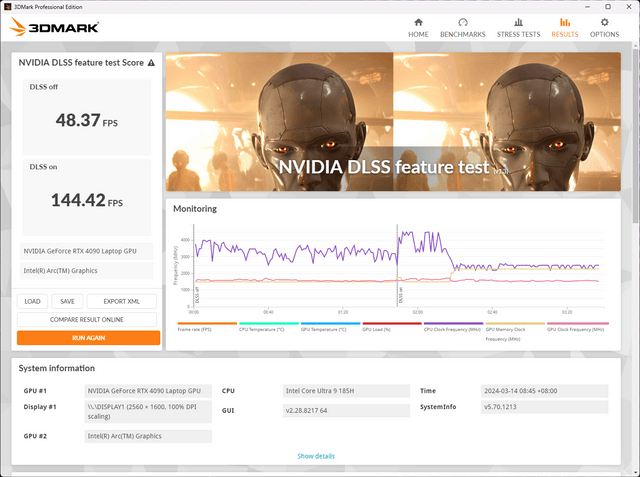Click the 3DMark app icon in the title bar
This screenshot has width=640, height=477.
pos(7,7)
